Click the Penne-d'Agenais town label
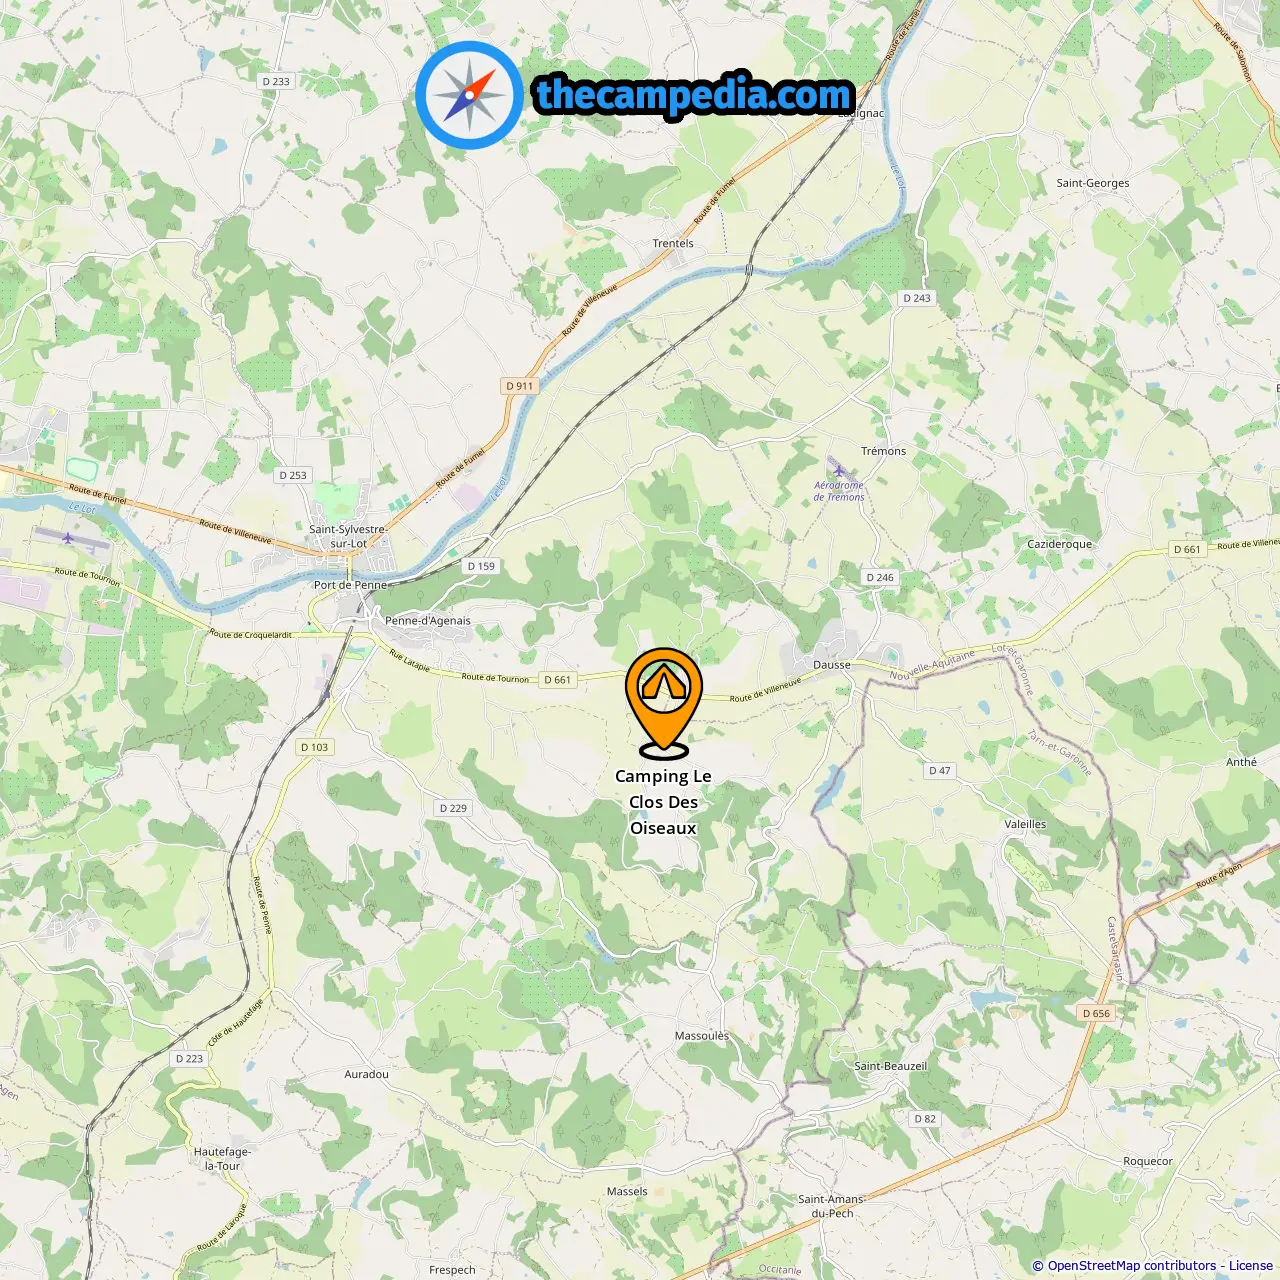 point(428,621)
